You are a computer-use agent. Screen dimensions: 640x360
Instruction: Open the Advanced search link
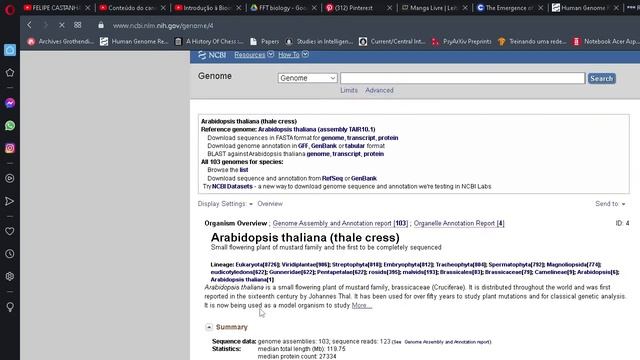click(x=379, y=90)
